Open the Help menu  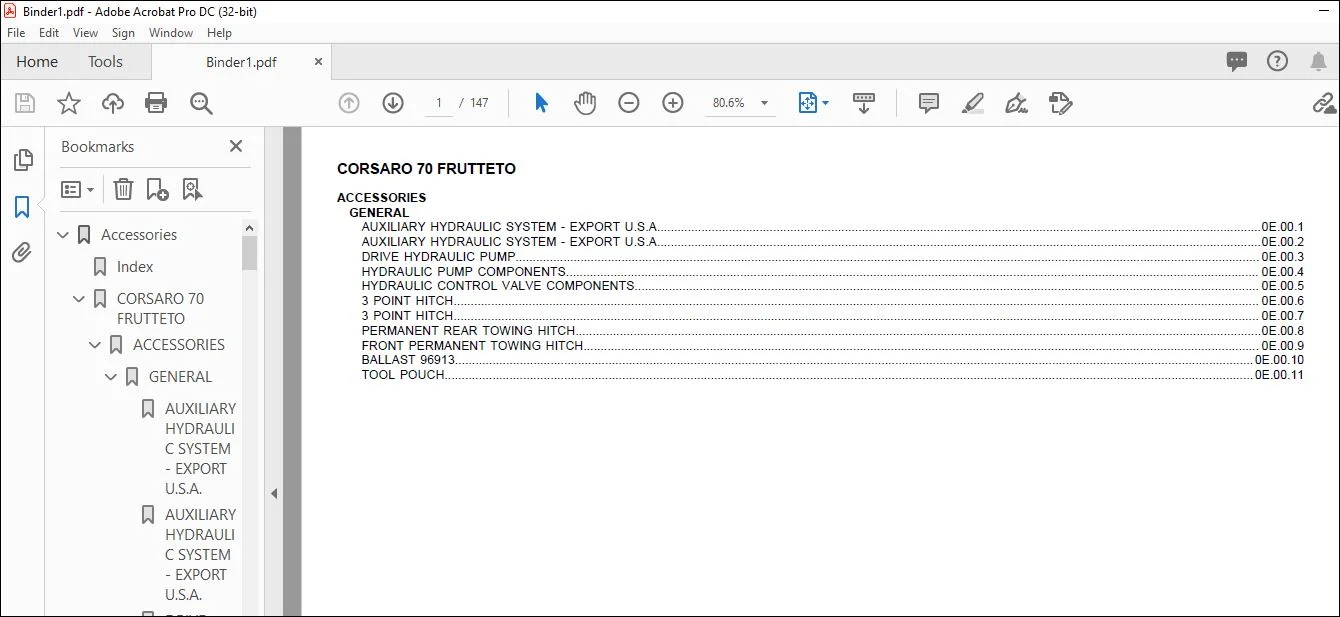tap(219, 32)
